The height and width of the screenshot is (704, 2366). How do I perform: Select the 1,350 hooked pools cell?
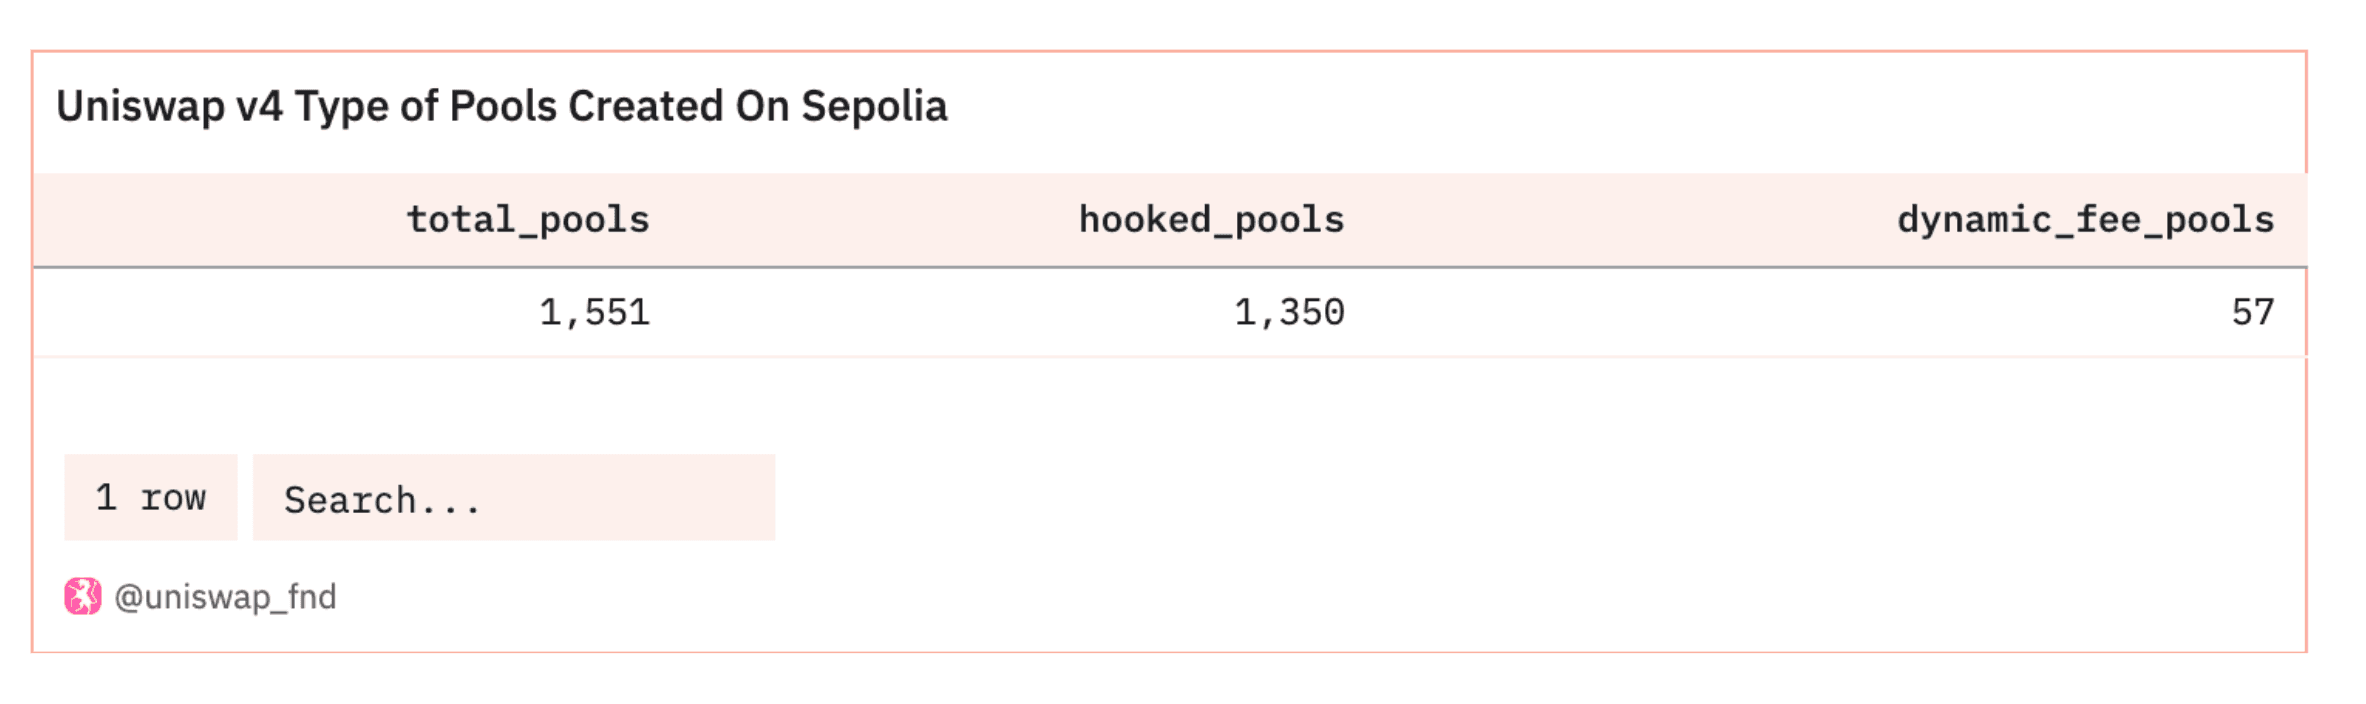(1289, 313)
